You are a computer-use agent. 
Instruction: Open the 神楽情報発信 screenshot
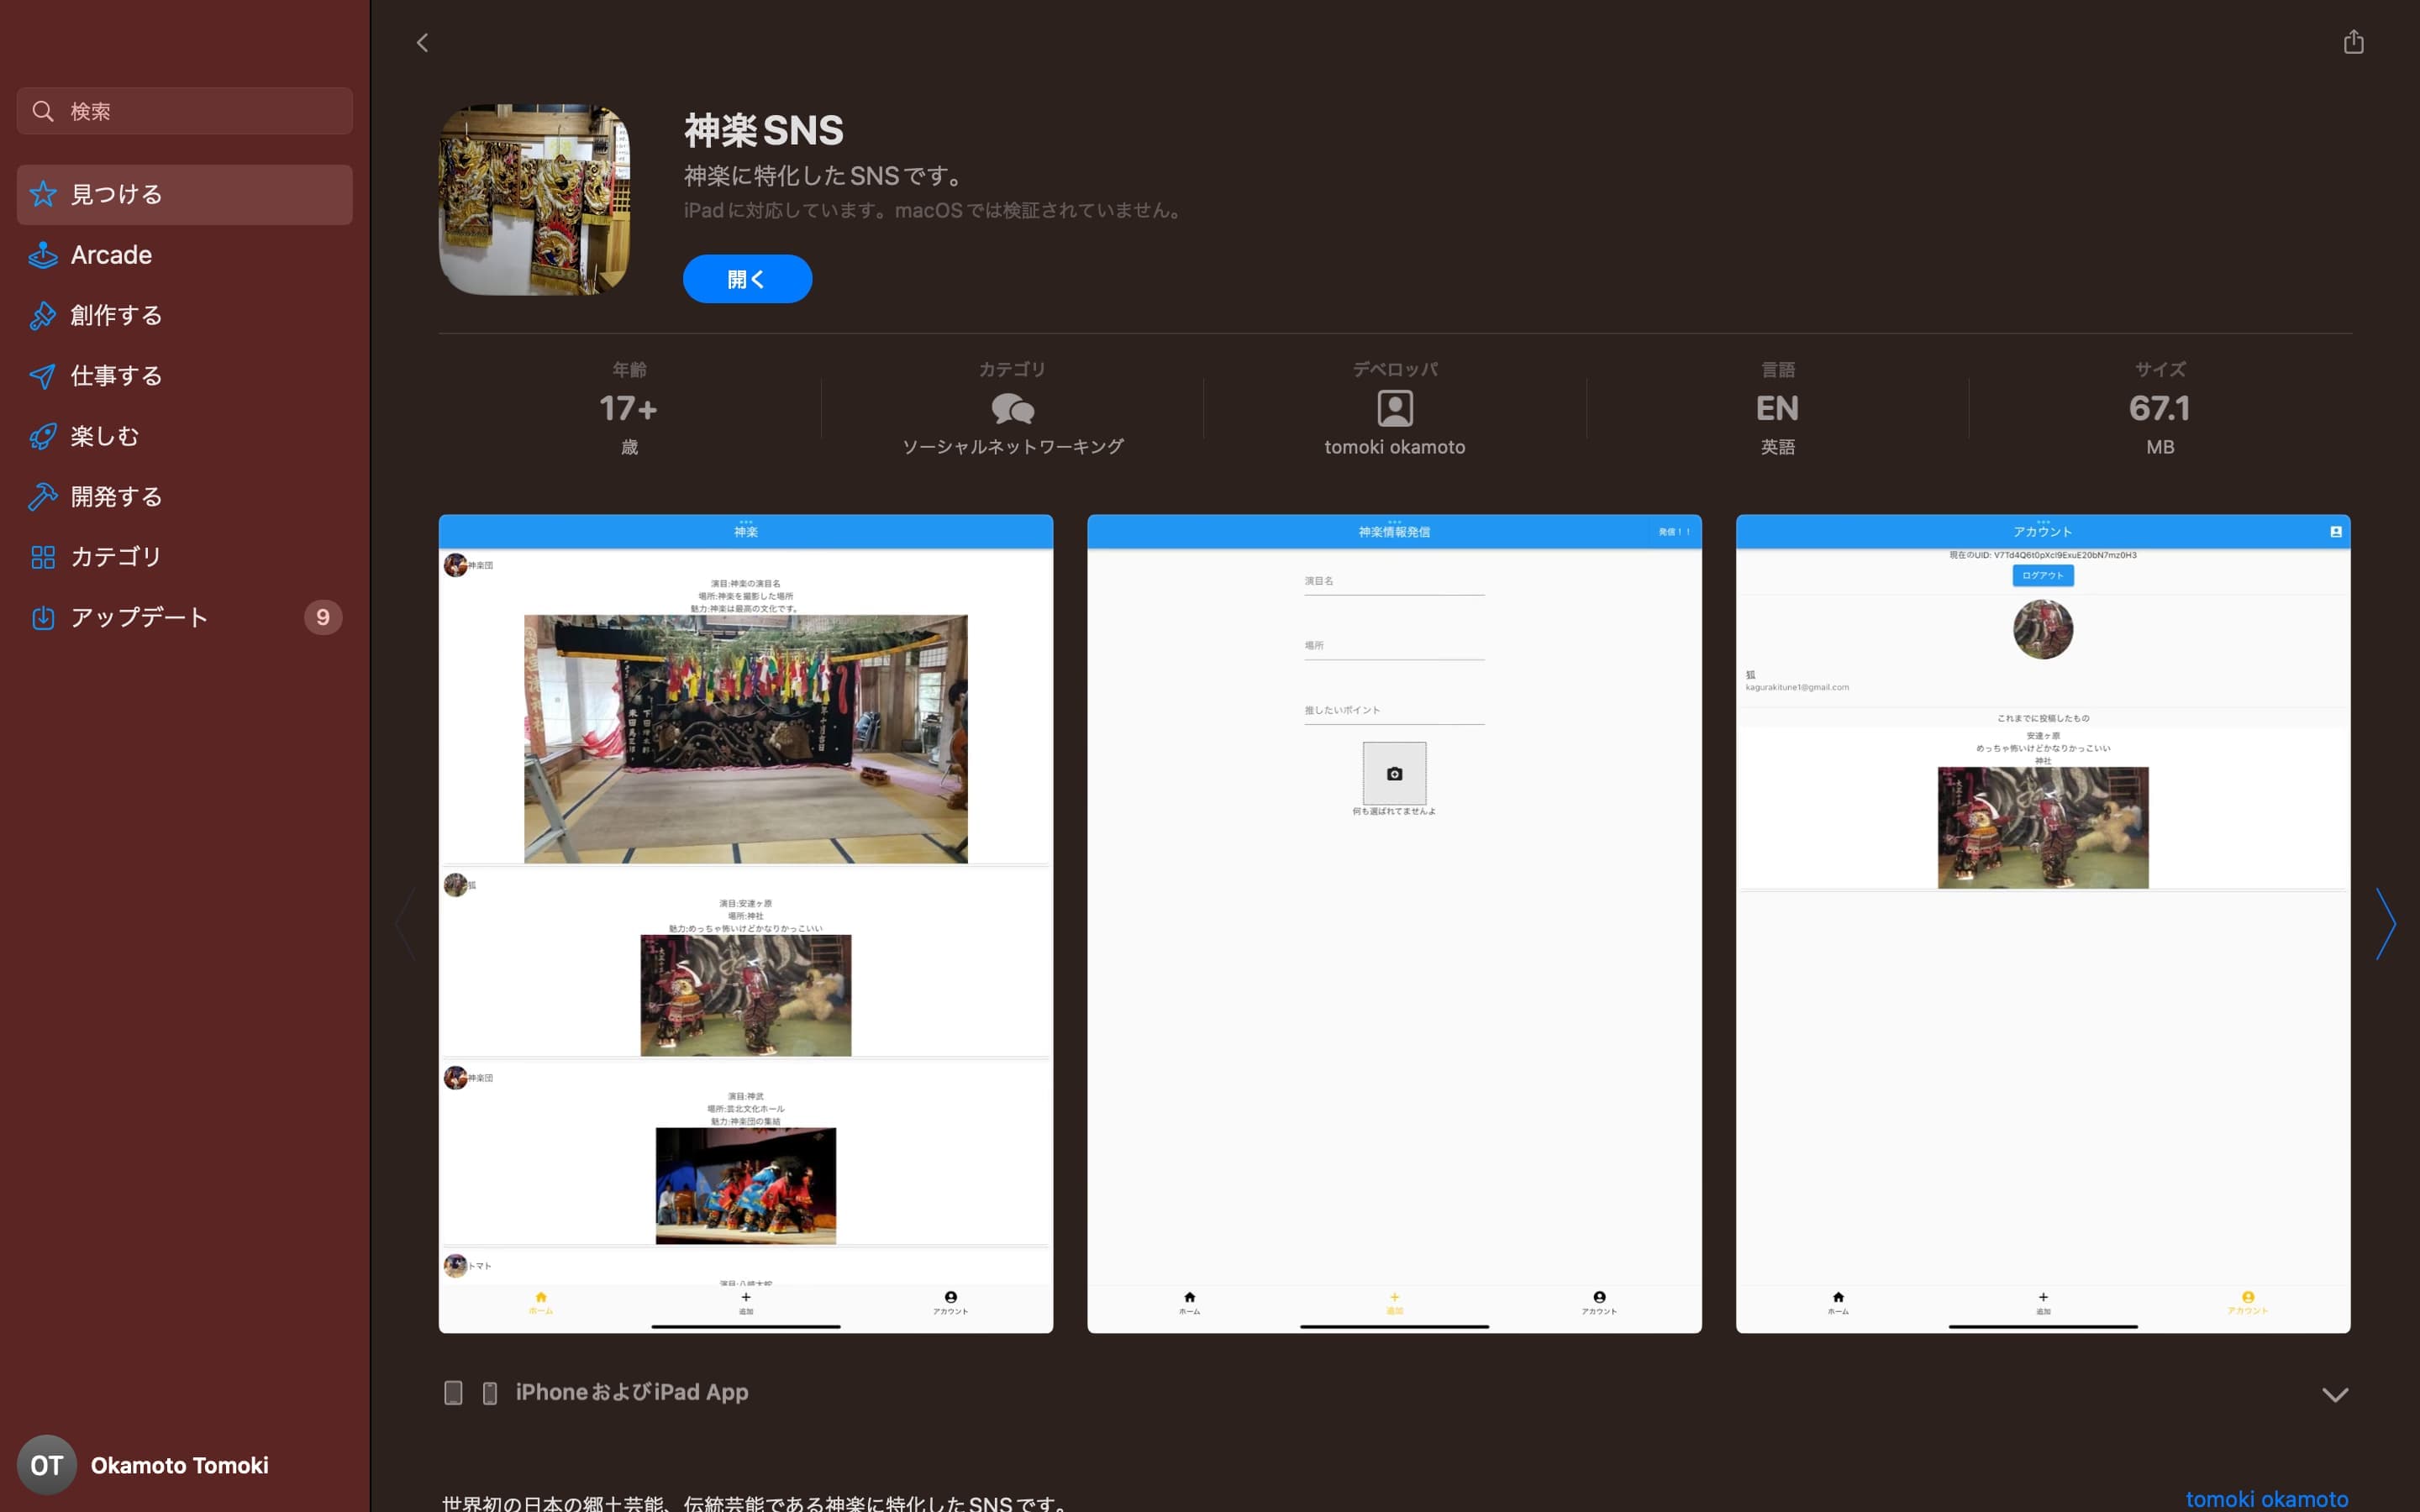pyautogui.click(x=1394, y=923)
